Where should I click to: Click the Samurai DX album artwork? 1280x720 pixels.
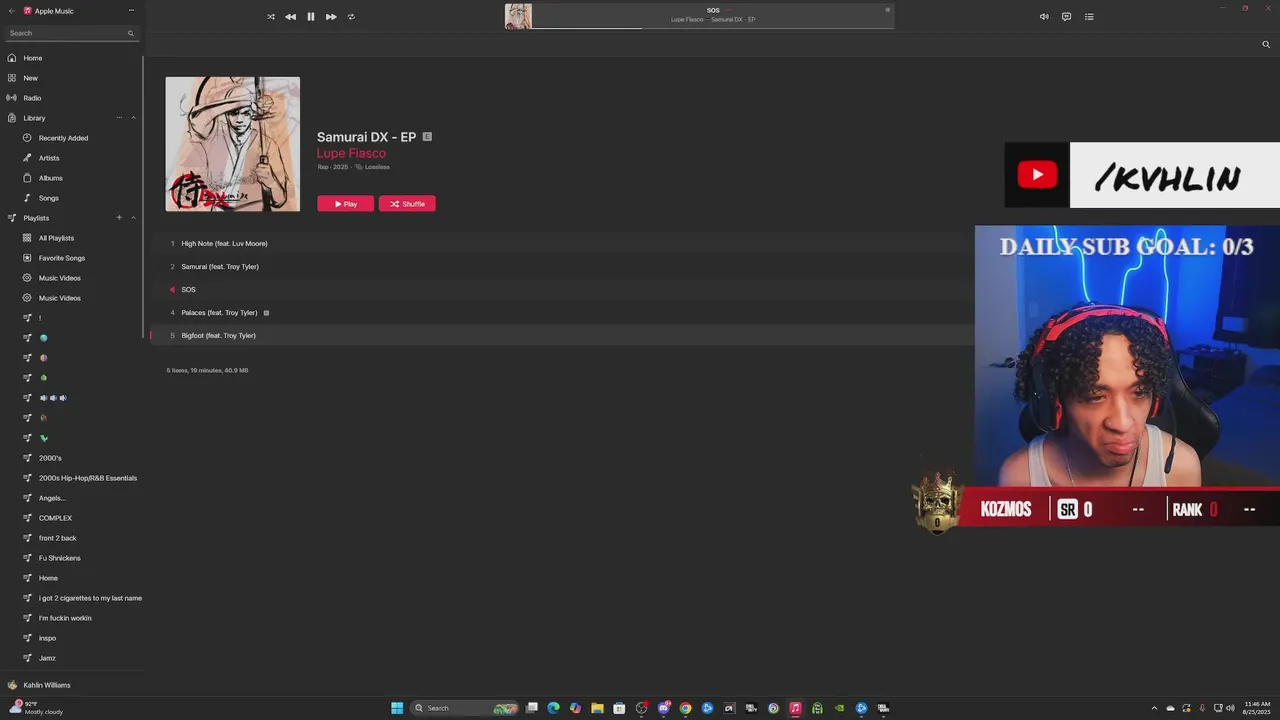pos(233,144)
